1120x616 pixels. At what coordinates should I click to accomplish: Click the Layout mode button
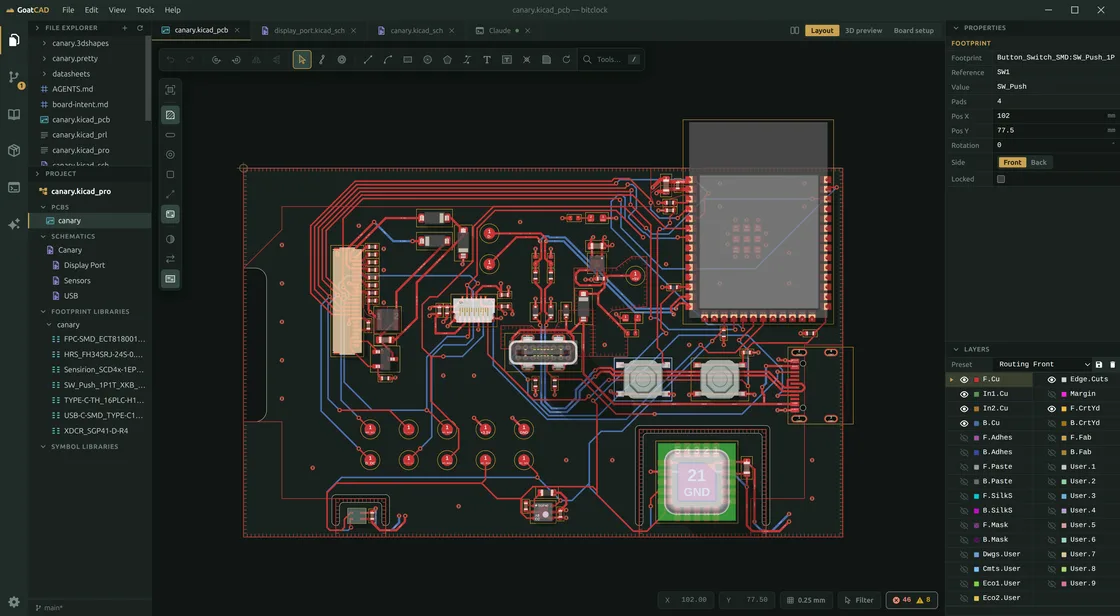[821, 31]
